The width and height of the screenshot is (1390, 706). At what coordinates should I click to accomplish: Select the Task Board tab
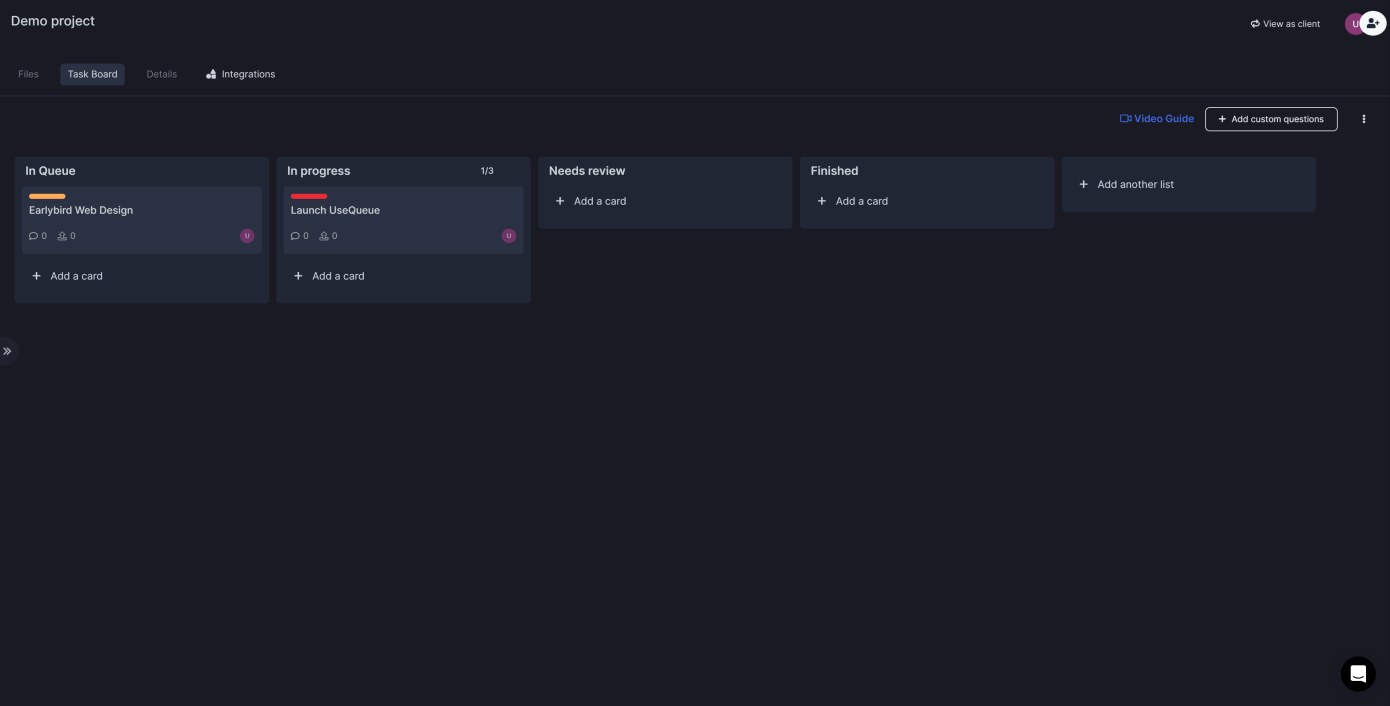pyautogui.click(x=92, y=74)
